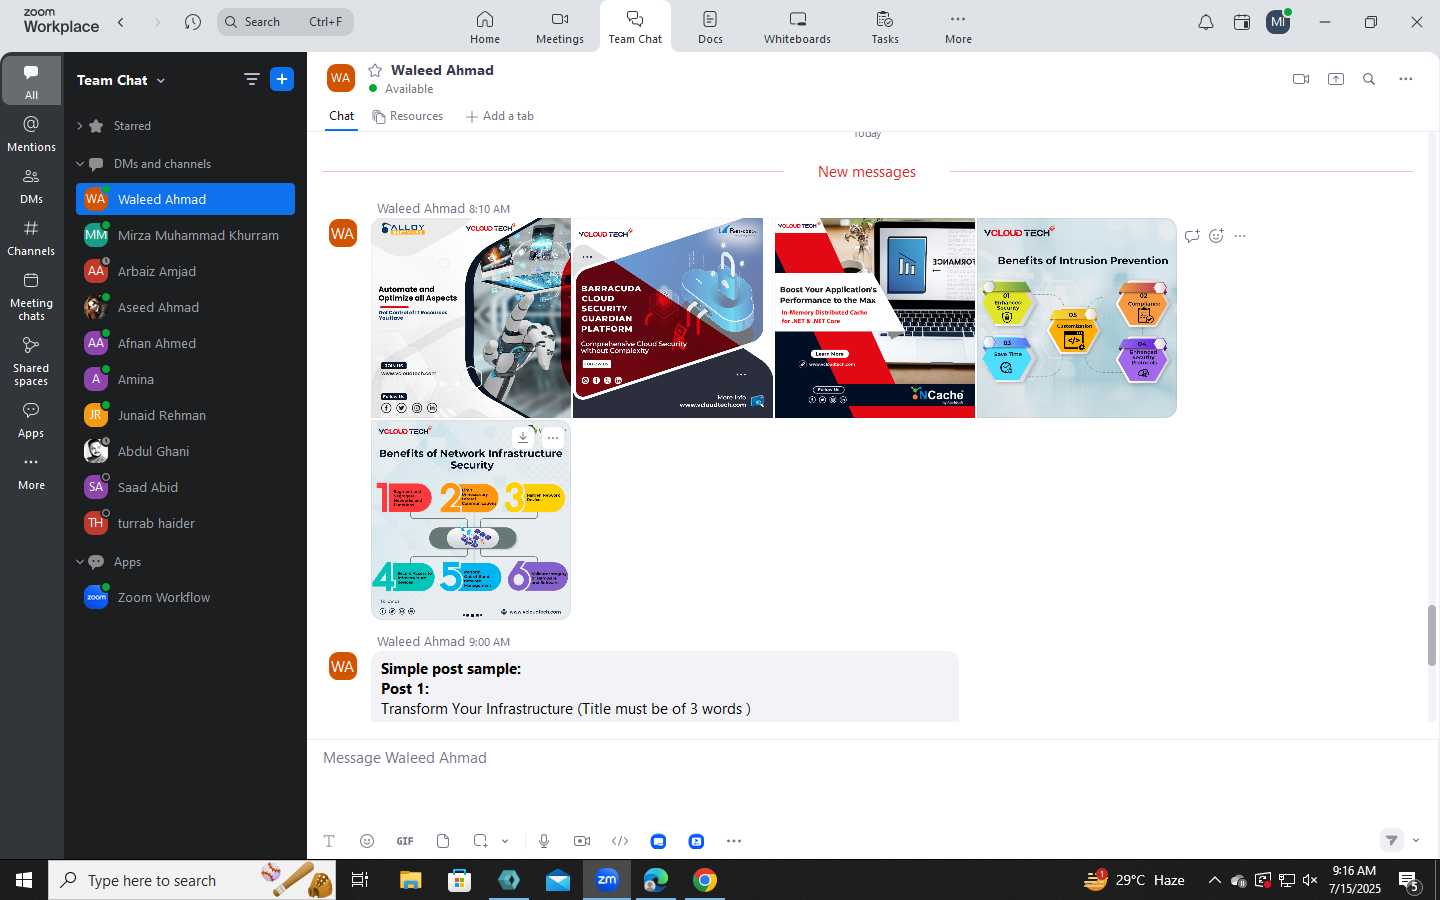This screenshot has height=900, width=1440.
Task: Open the Whiteboards tab
Action: (797, 27)
